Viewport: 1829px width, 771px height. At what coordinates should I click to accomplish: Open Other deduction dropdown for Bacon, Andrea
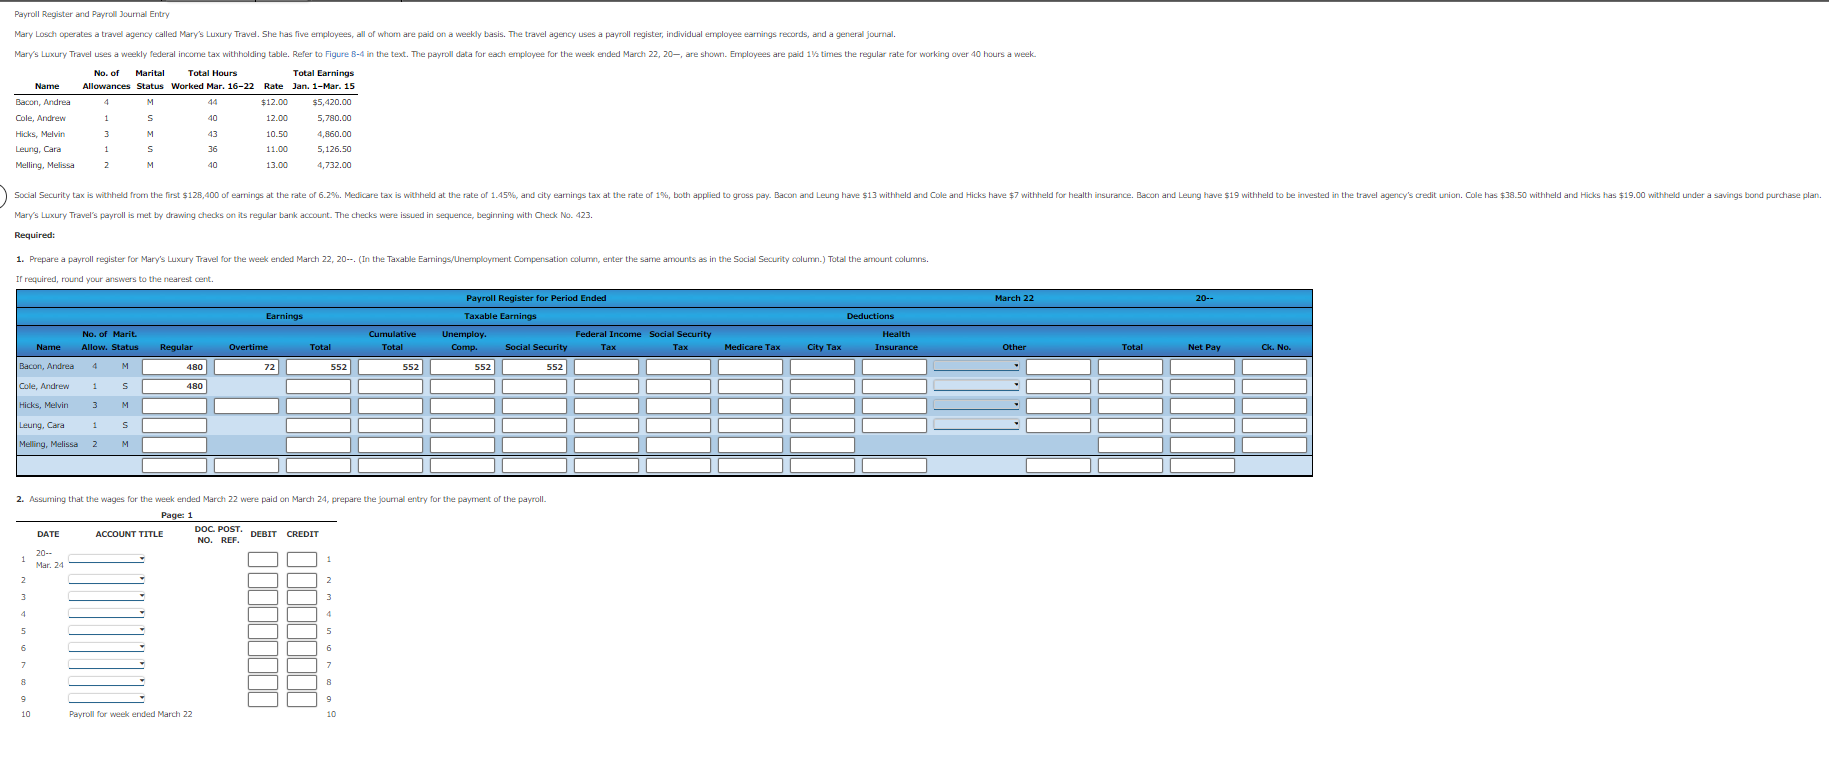tap(976, 366)
